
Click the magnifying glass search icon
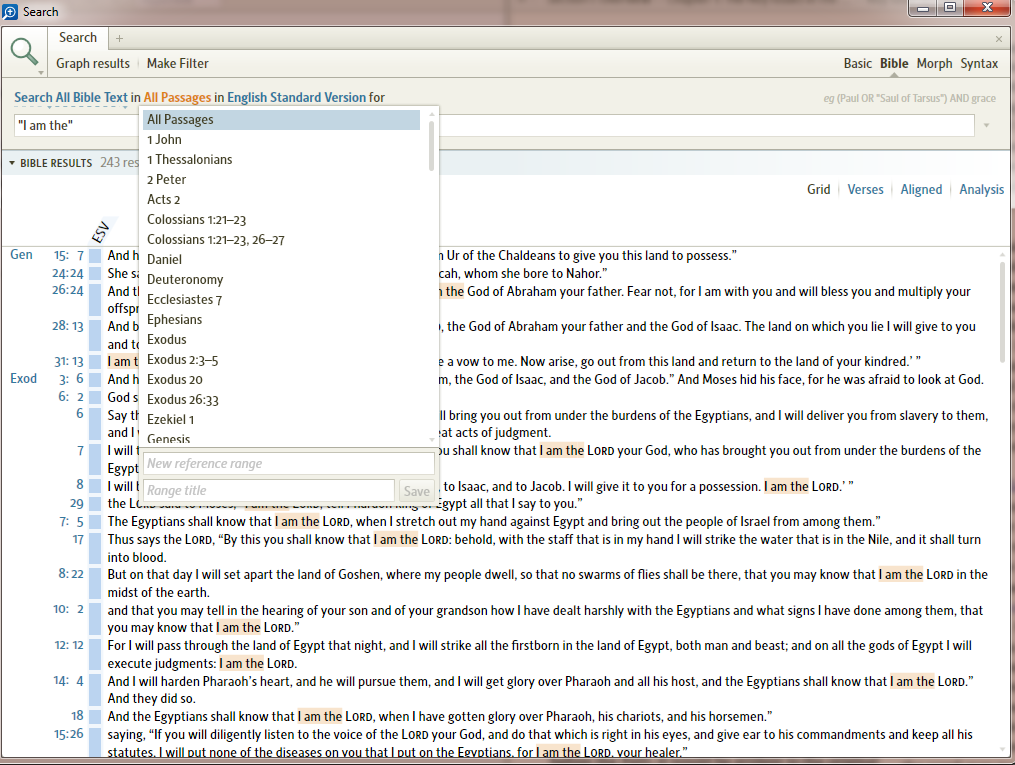[24, 51]
